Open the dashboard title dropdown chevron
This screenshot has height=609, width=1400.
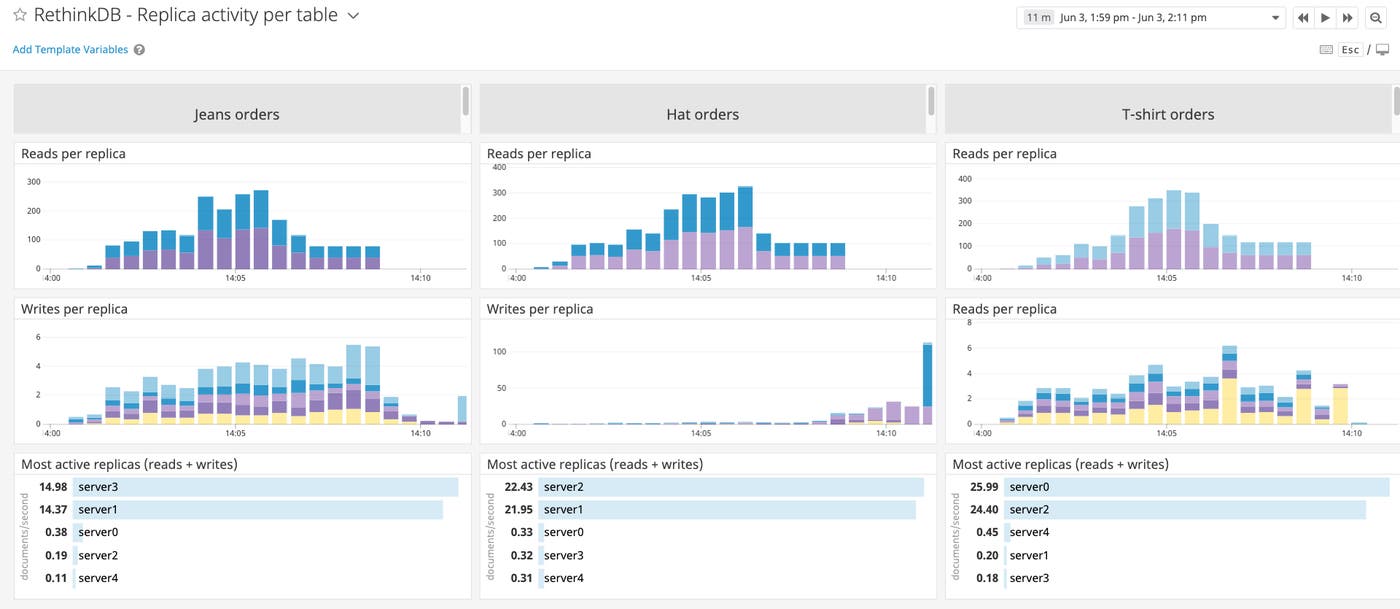point(352,16)
